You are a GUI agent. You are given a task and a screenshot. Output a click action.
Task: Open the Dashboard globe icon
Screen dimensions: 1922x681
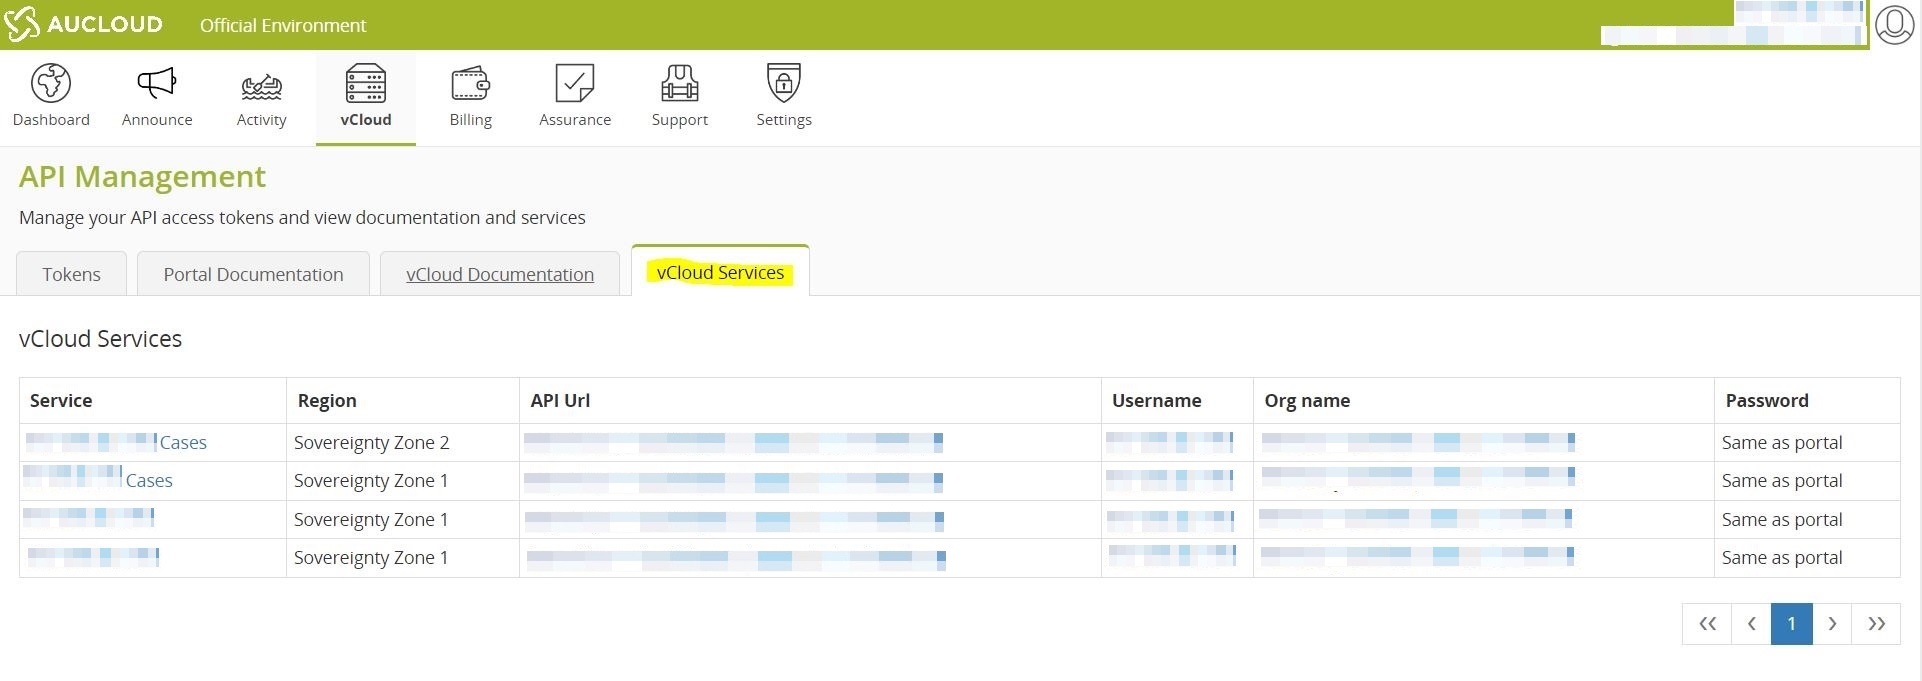pyautogui.click(x=51, y=84)
